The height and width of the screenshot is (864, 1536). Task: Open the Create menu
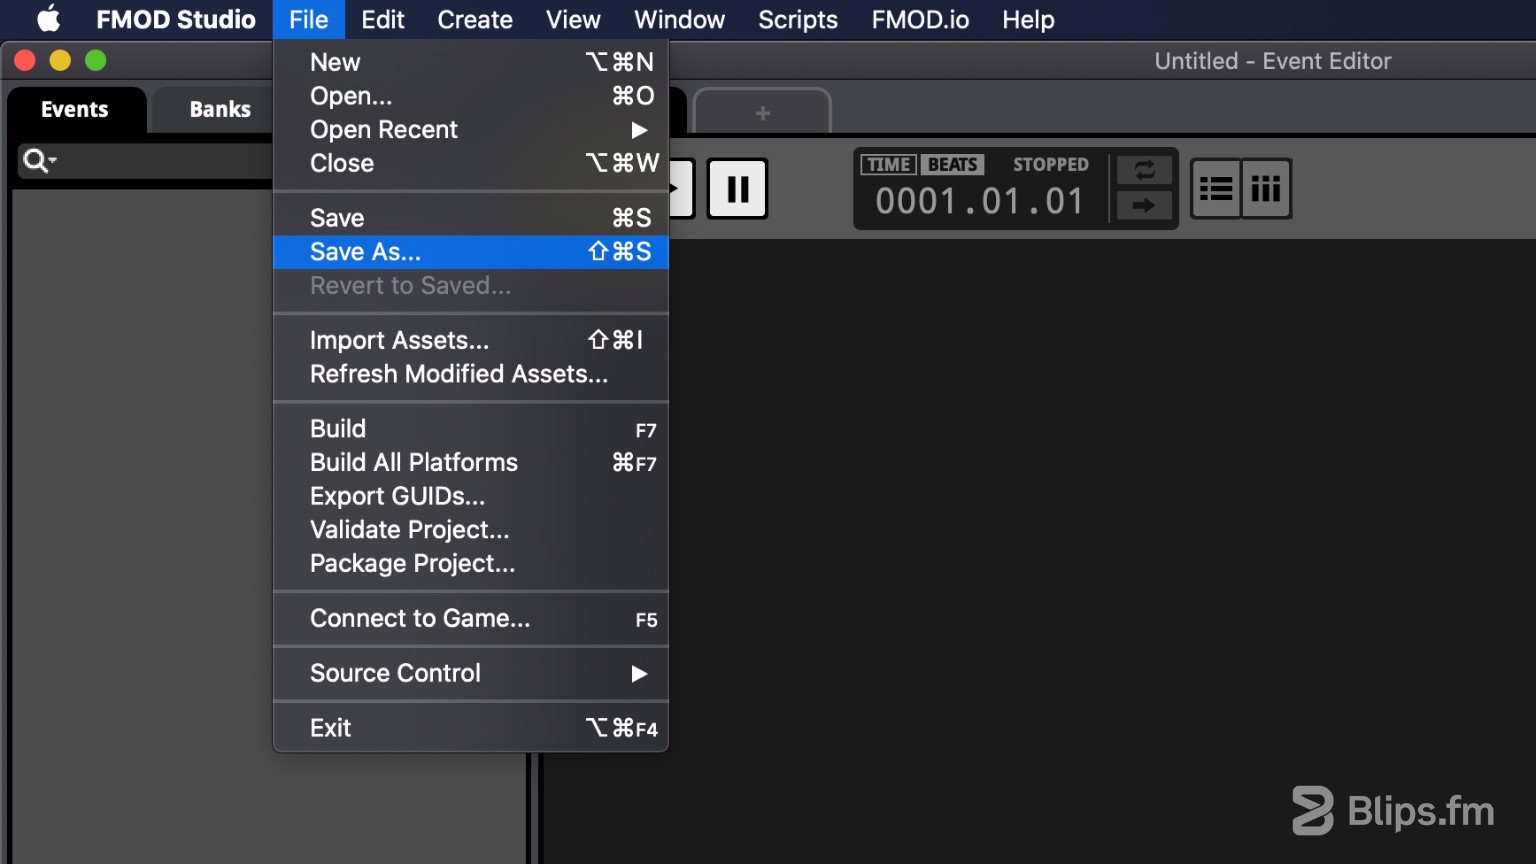coord(475,19)
